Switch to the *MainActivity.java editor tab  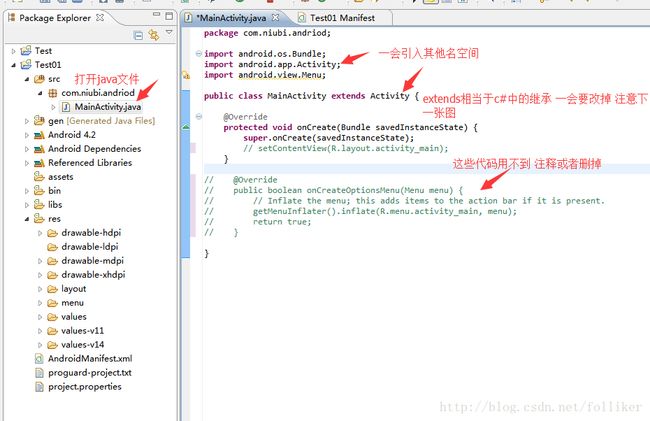(231, 18)
